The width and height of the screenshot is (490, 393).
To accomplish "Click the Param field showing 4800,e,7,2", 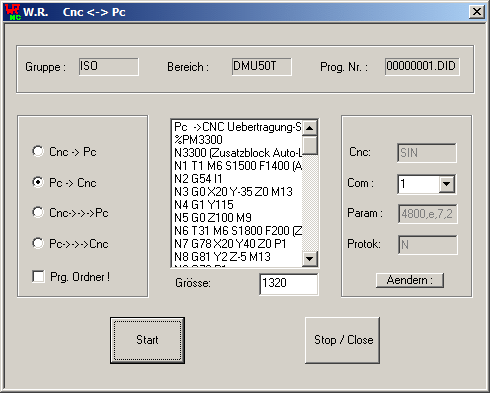I will [x=428, y=214].
